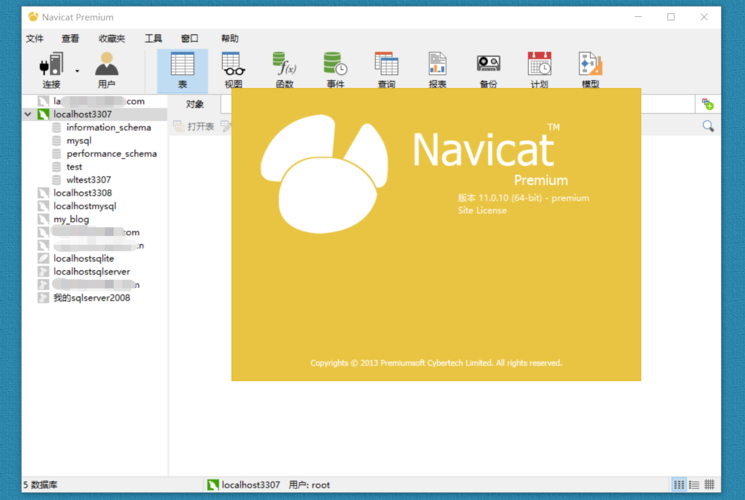Select the test database
The image size is (745, 500).
pos(74,167)
